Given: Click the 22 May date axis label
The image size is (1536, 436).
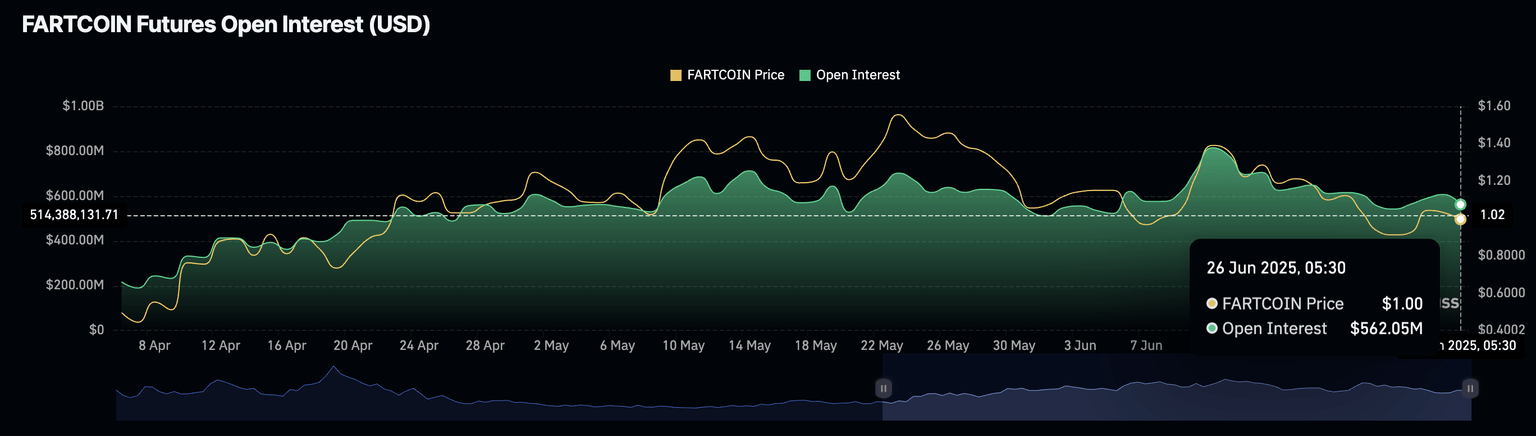Looking at the screenshot, I should (x=882, y=346).
